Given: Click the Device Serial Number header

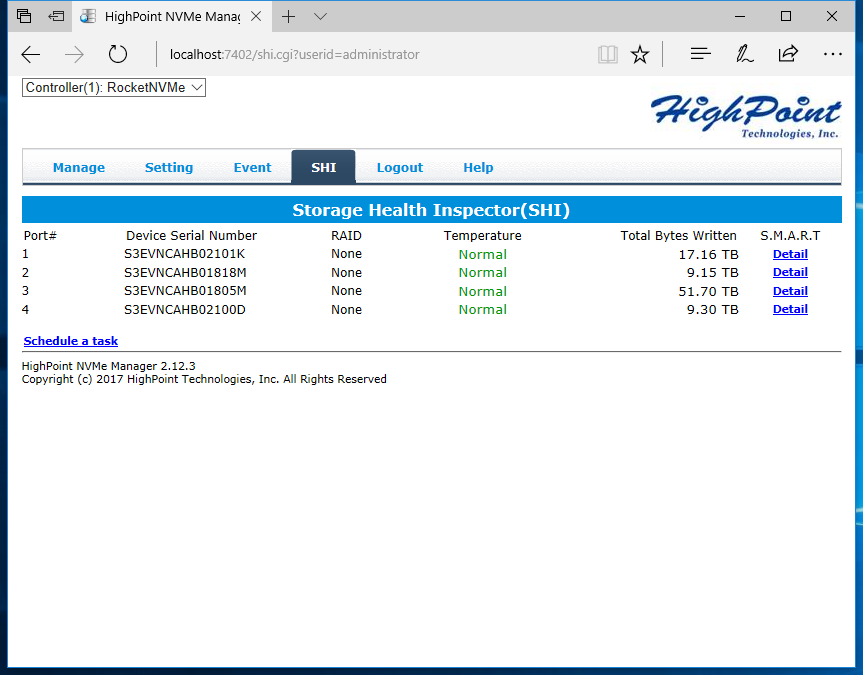Looking at the screenshot, I should [191, 236].
